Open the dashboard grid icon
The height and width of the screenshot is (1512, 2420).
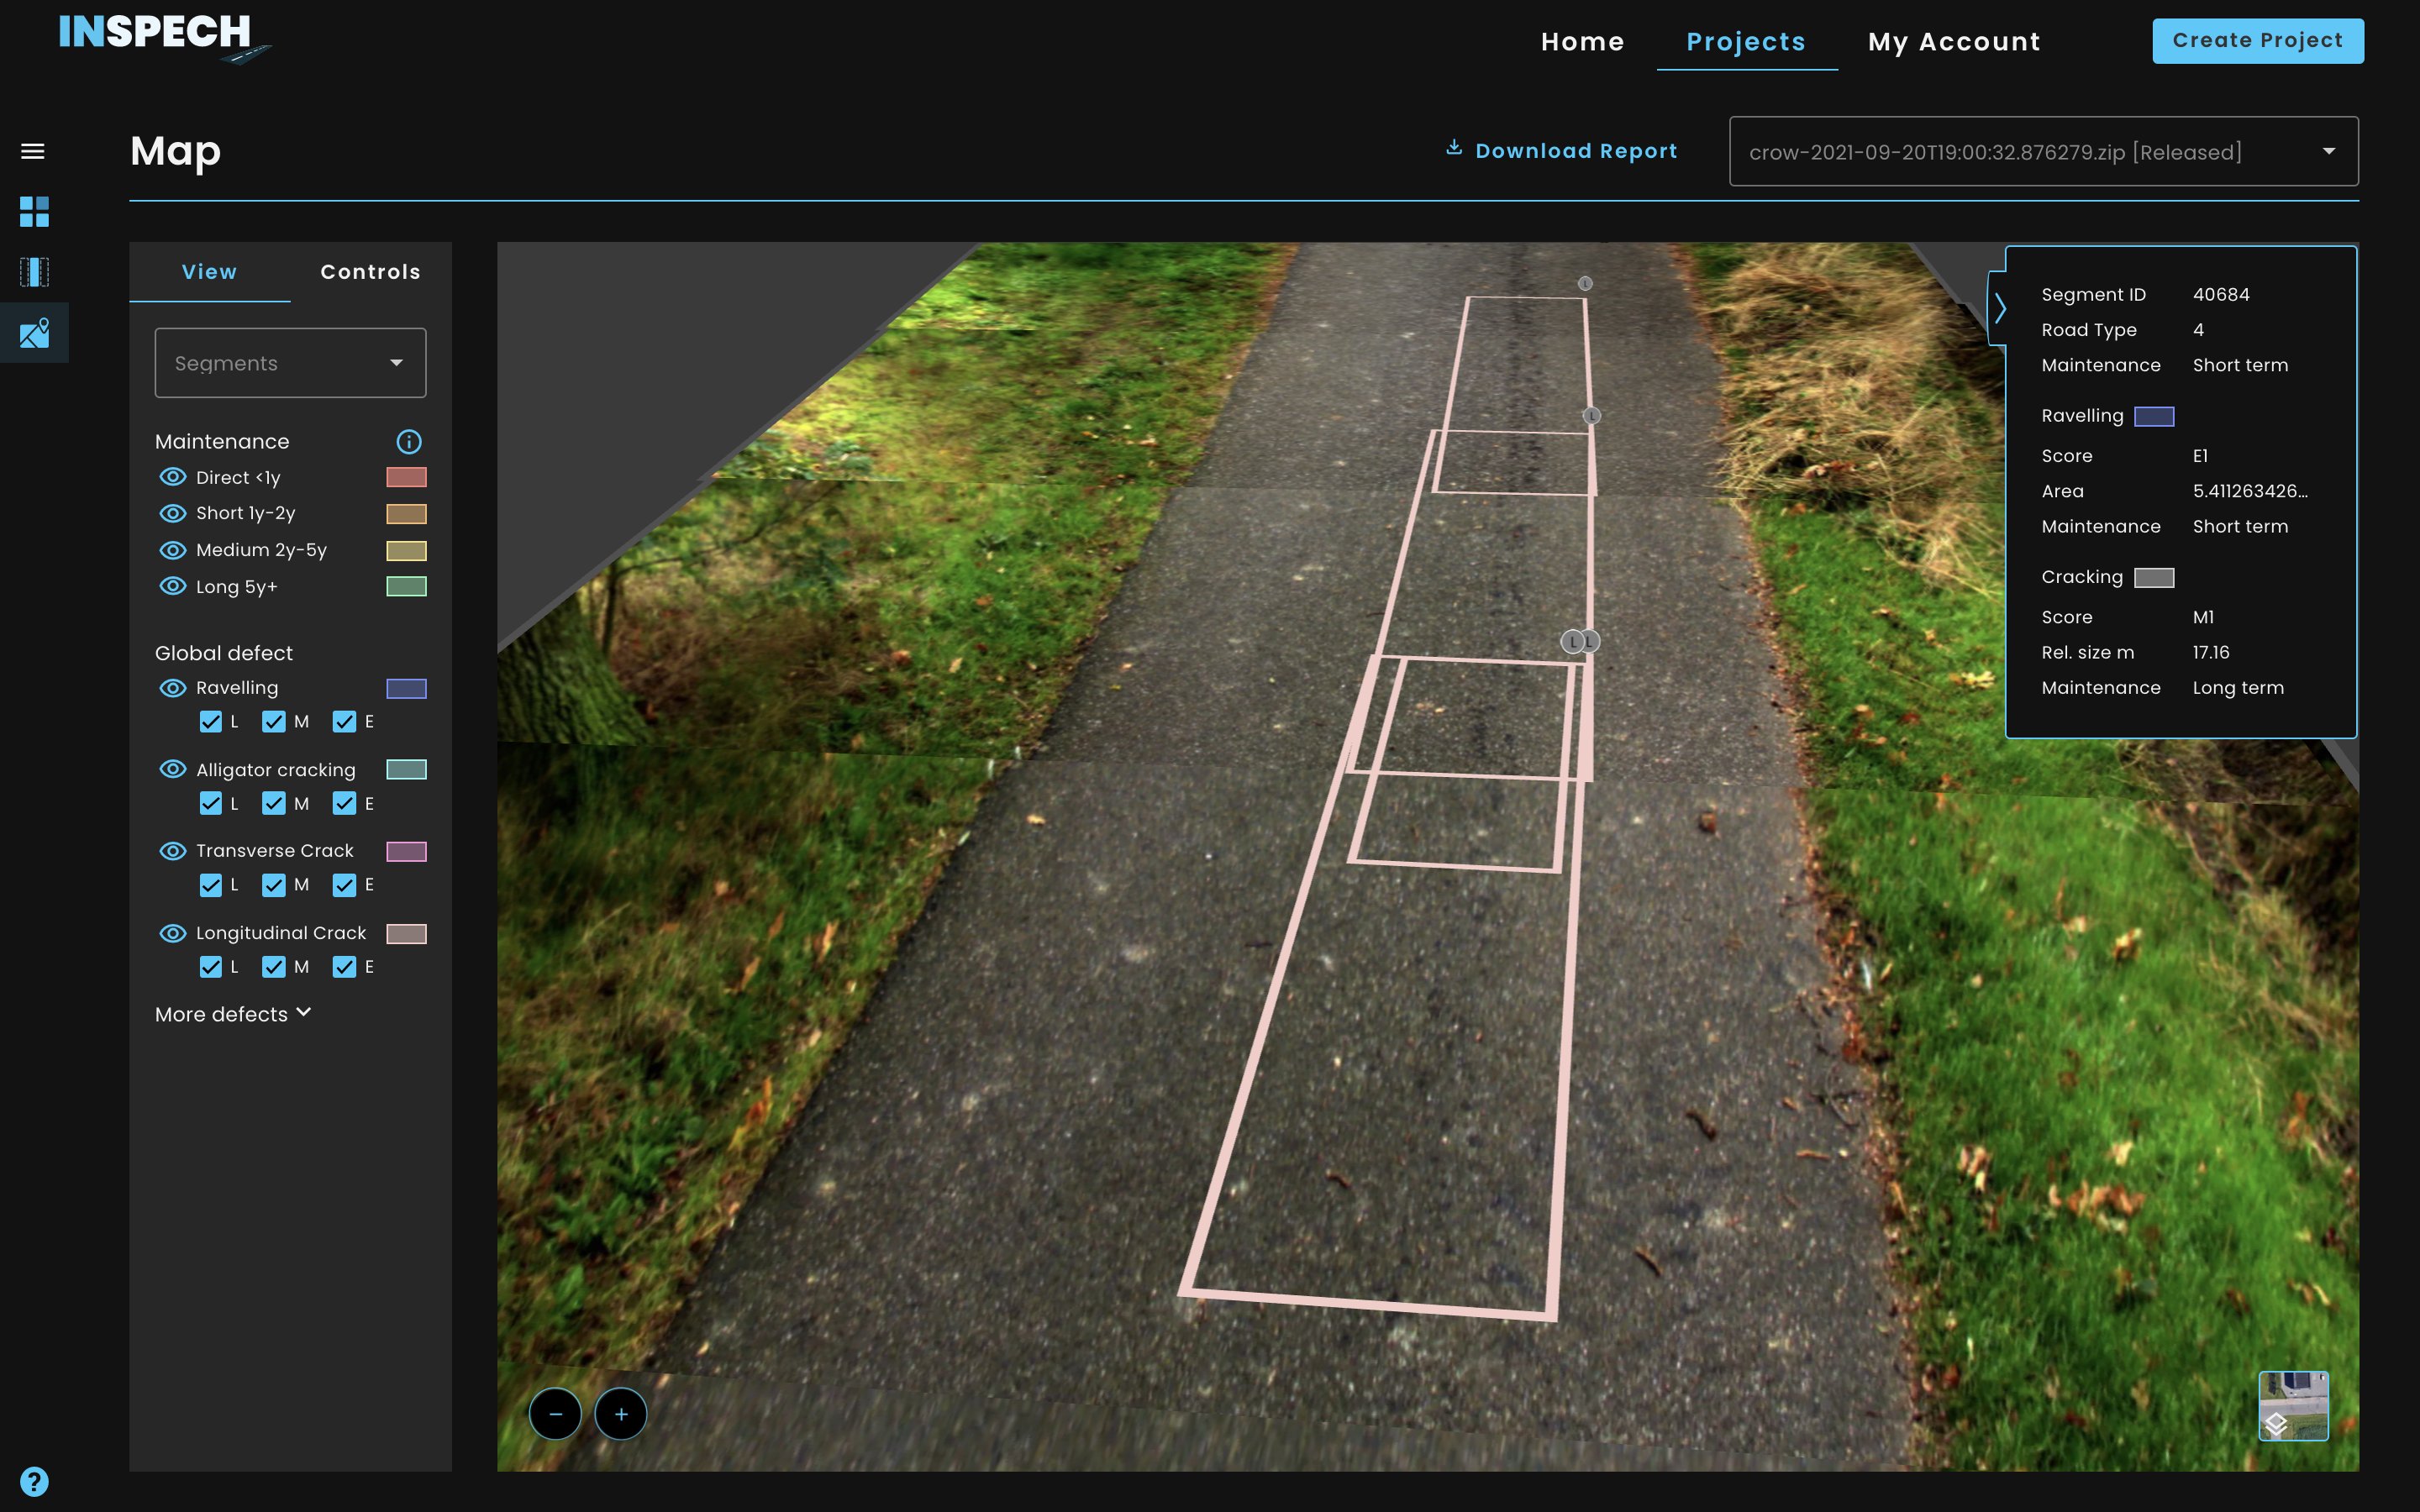(34, 211)
